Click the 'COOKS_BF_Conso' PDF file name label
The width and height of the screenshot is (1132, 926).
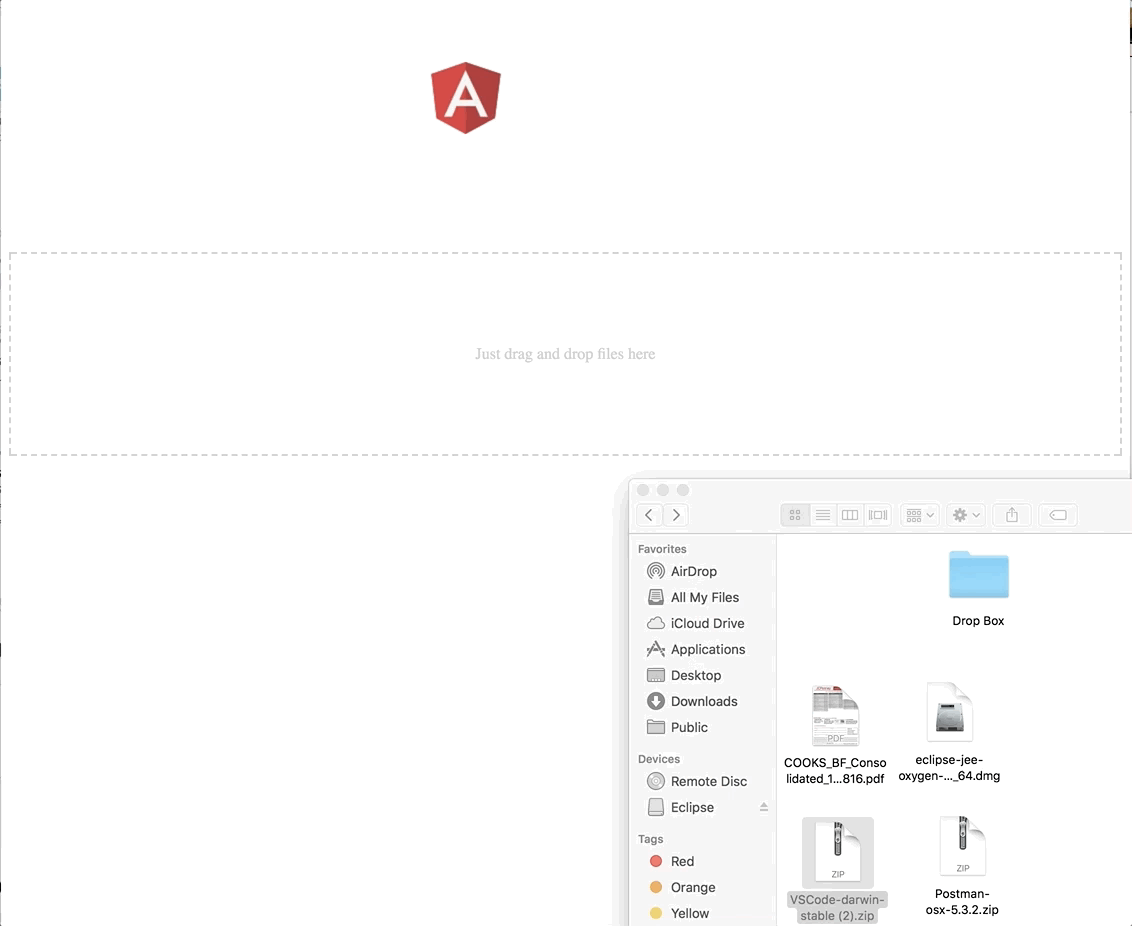click(835, 771)
